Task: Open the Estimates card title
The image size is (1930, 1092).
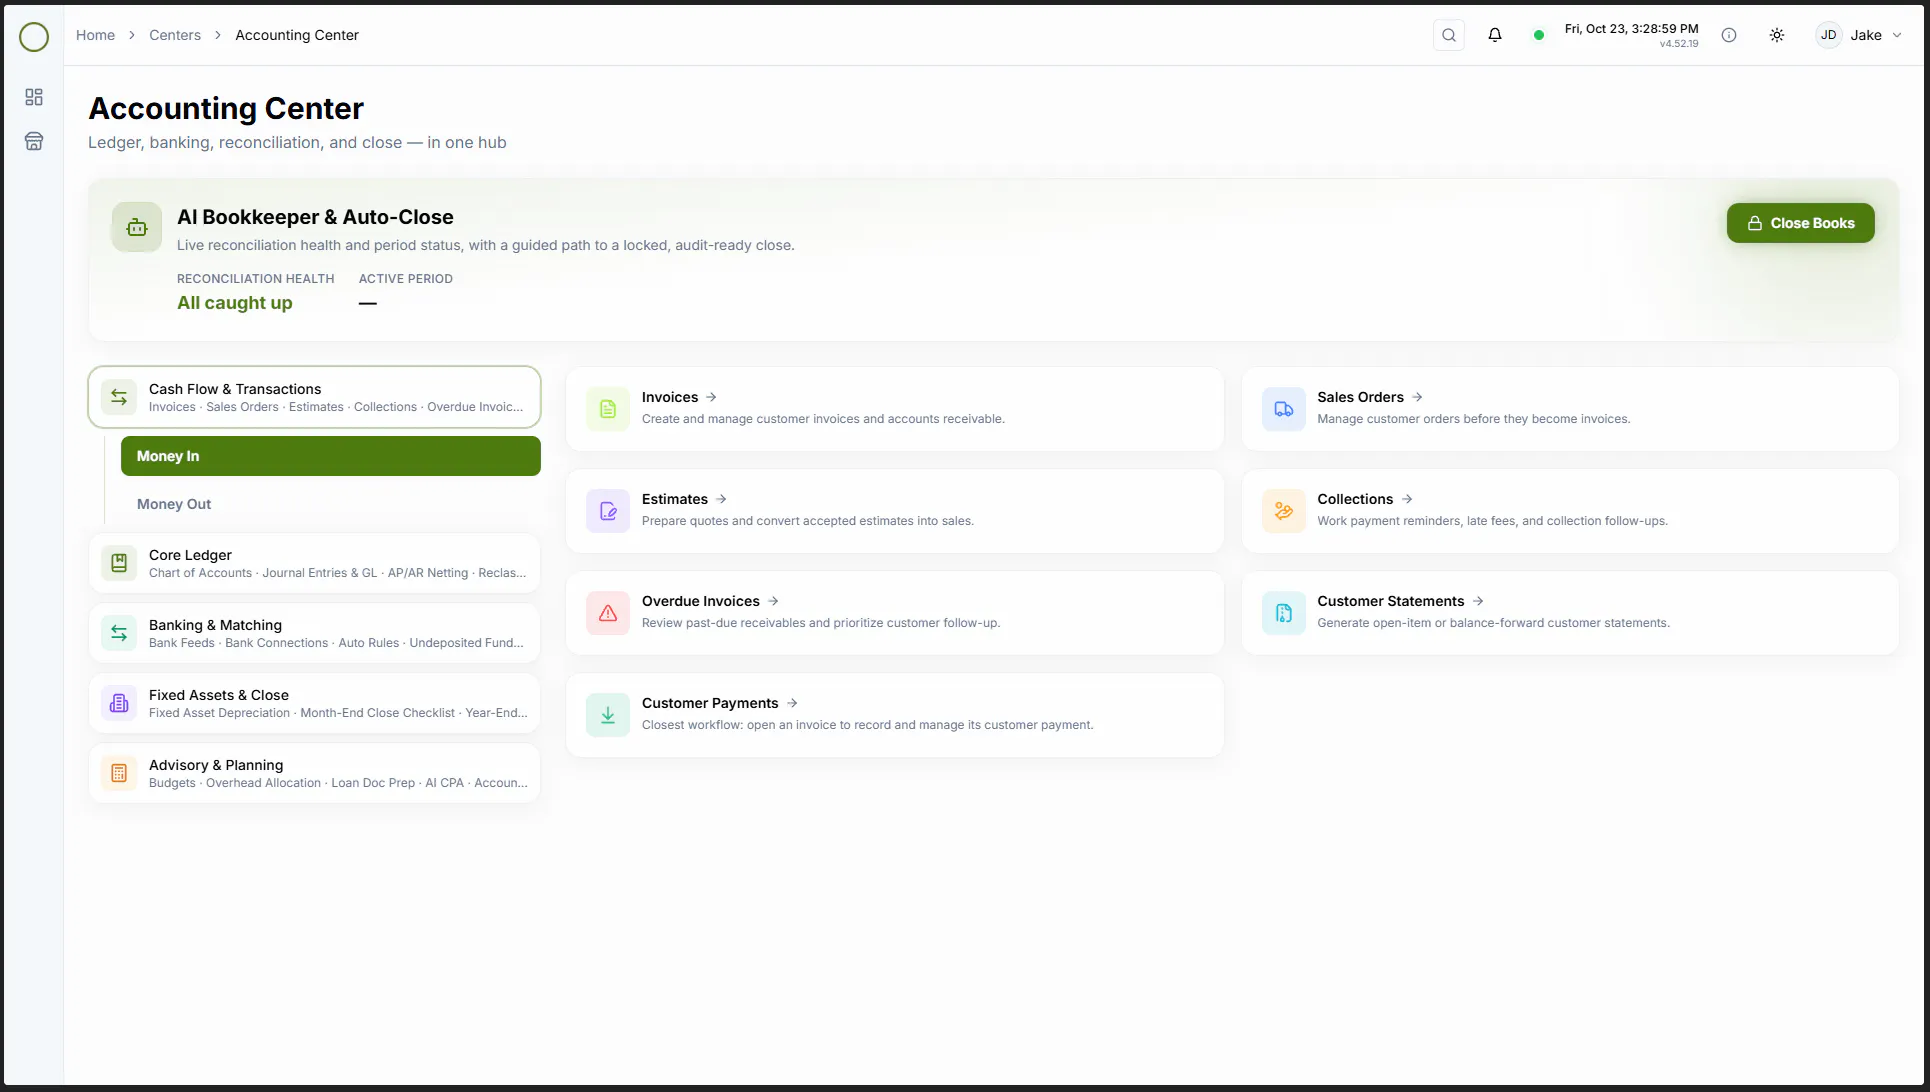Action: [675, 499]
